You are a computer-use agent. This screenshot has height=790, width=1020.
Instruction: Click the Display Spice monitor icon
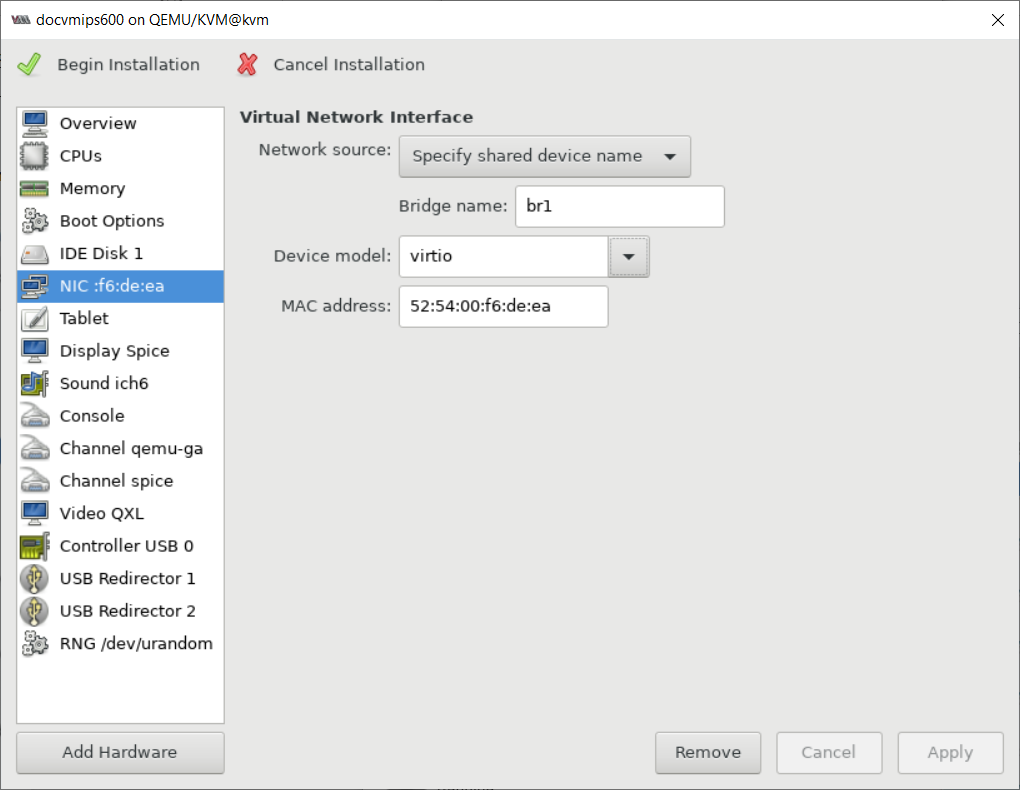(x=34, y=351)
